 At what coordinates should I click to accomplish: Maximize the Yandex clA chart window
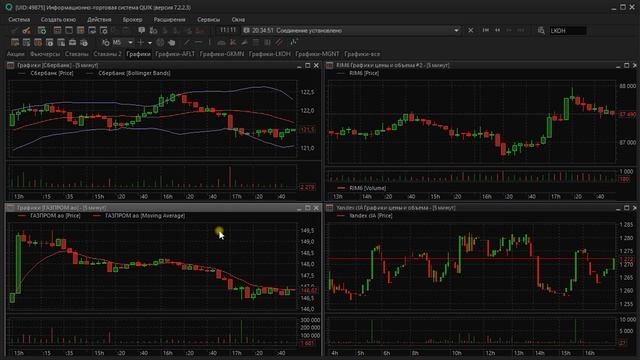(x=627, y=208)
